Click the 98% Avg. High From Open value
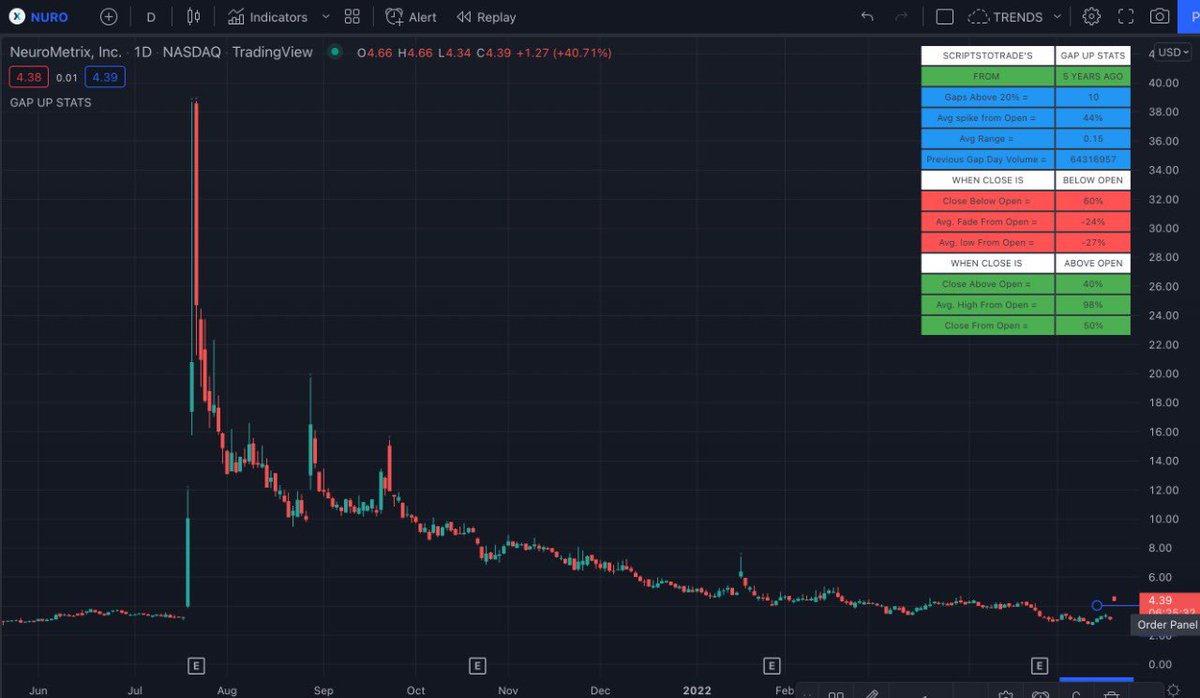This screenshot has width=1200, height=698. coord(1093,305)
